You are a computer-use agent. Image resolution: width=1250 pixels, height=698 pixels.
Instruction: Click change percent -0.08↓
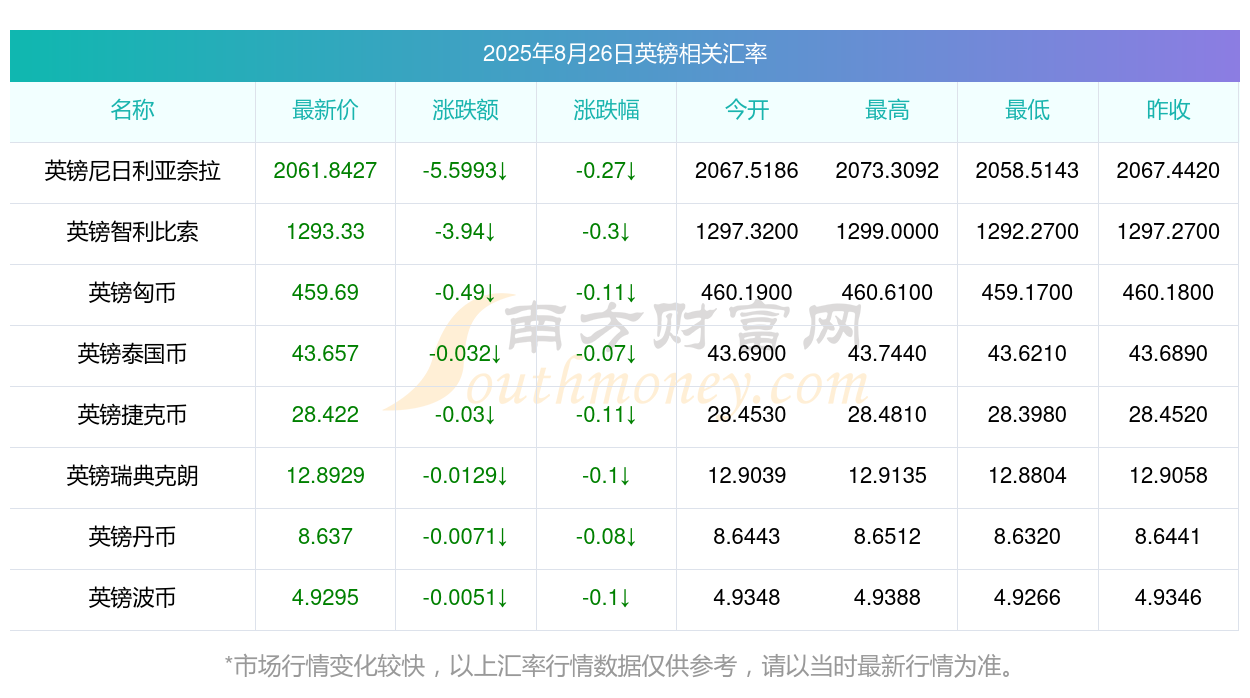click(606, 537)
